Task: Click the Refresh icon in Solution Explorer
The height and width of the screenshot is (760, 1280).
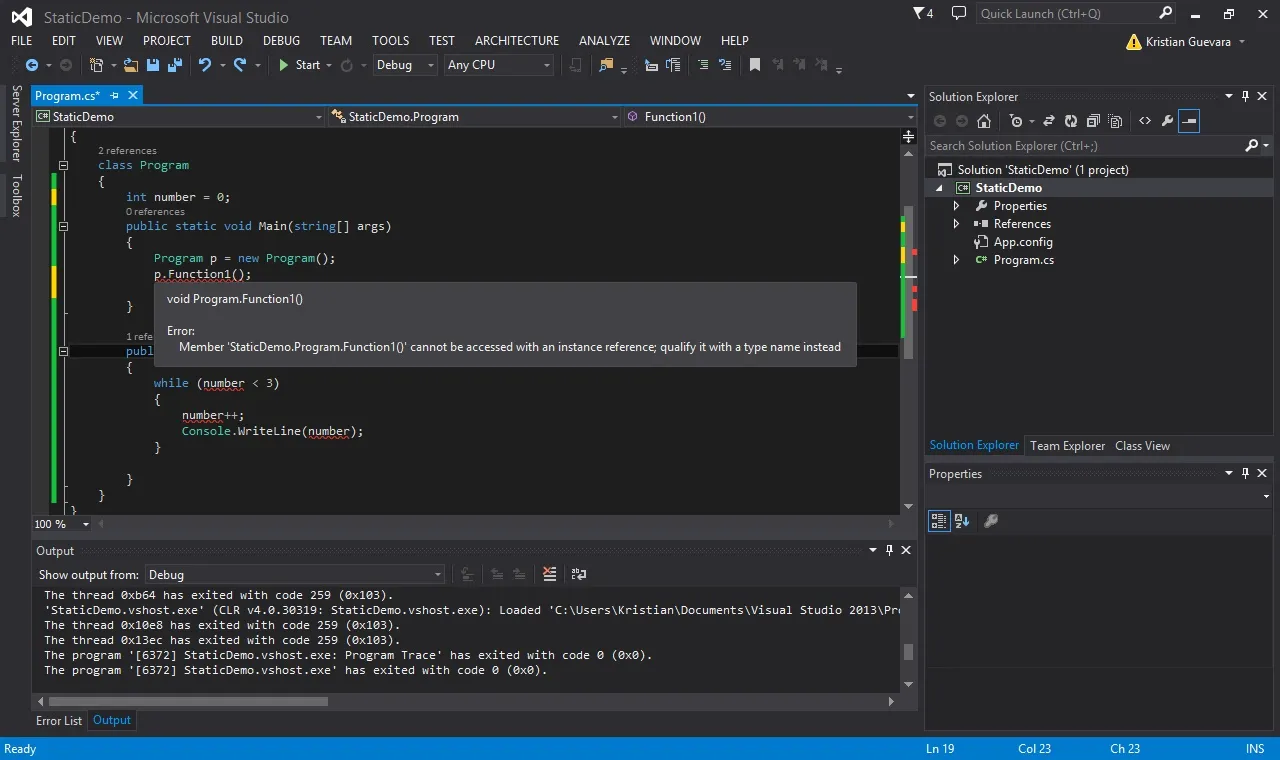Action: click(1071, 121)
